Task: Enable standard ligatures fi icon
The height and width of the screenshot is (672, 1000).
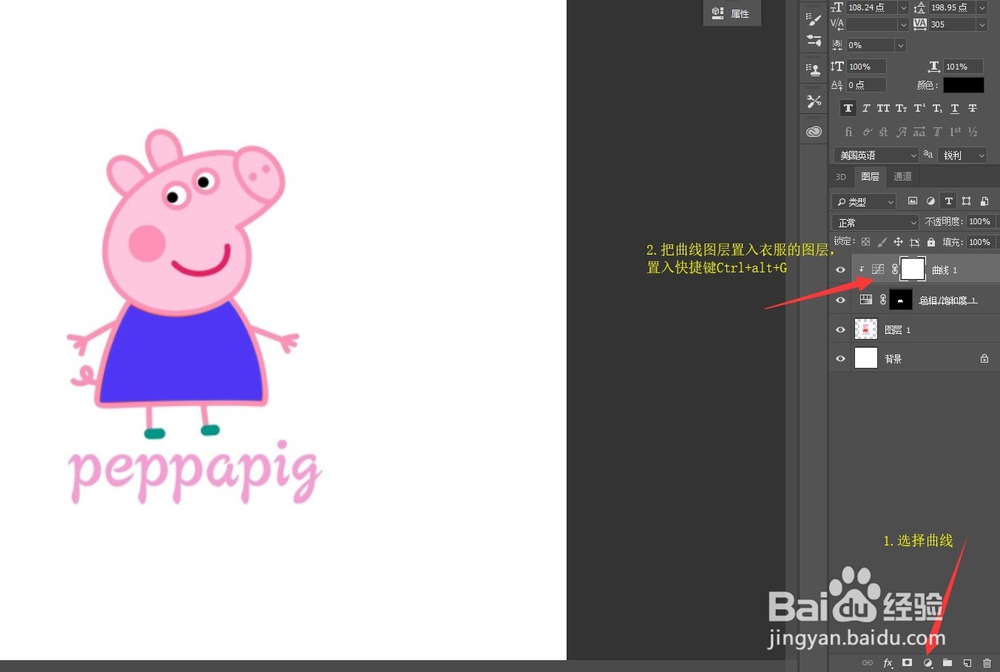Action: (848, 132)
